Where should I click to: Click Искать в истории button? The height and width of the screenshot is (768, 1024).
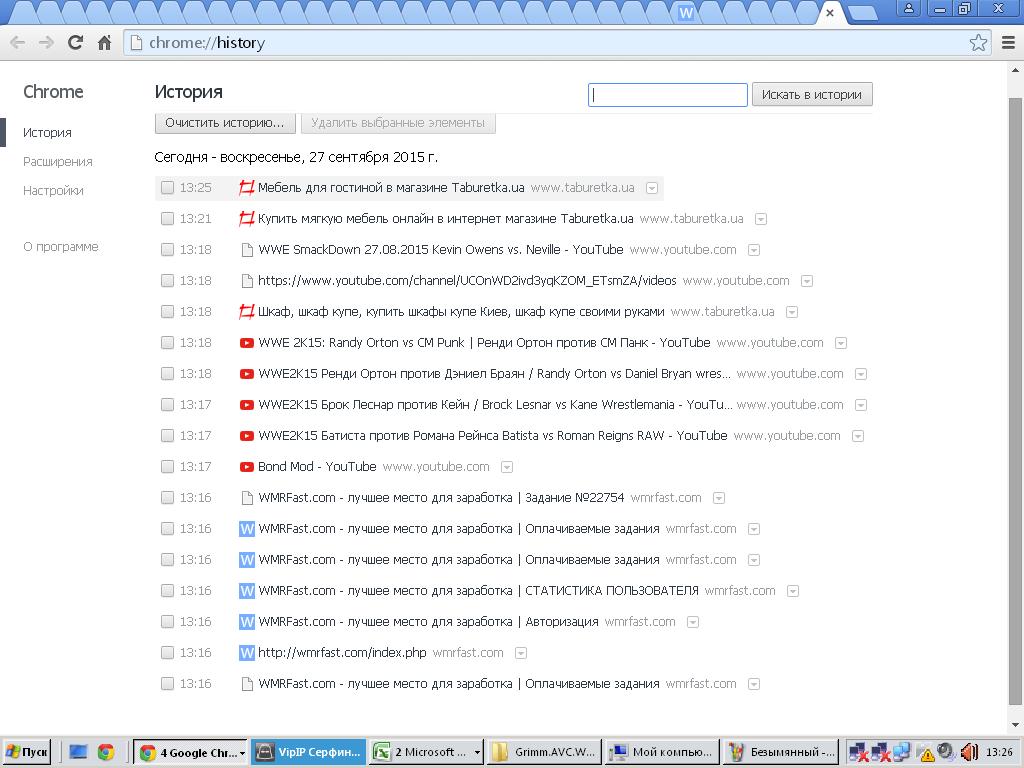[x=812, y=95]
